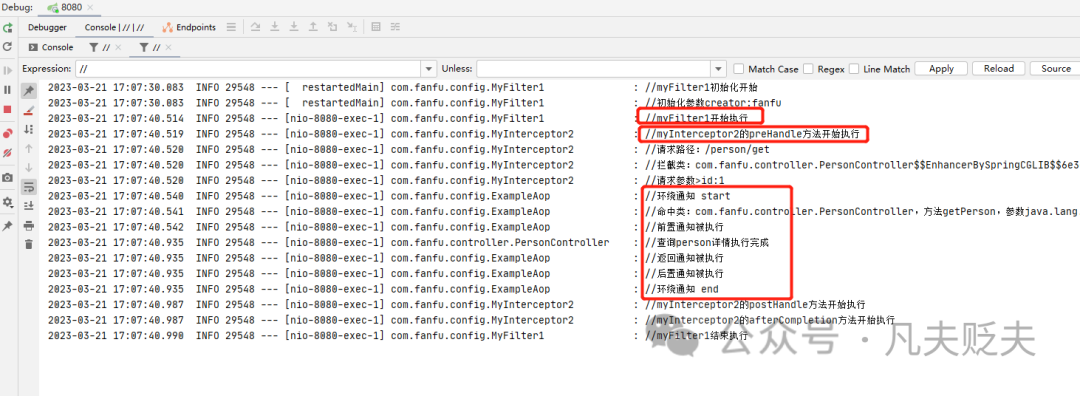The width and height of the screenshot is (1080, 396).
Task: Toggle Mute Breakpoints icon
Action: (x=8, y=153)
